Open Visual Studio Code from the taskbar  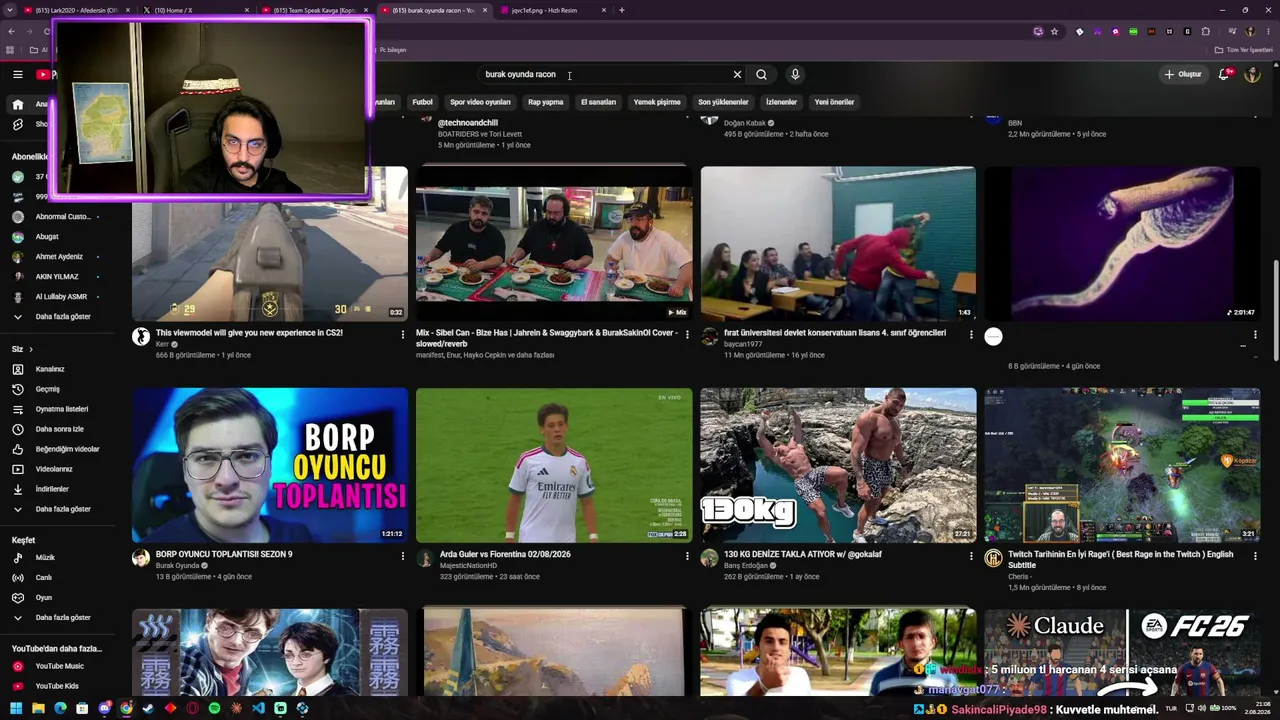(258, 708)
